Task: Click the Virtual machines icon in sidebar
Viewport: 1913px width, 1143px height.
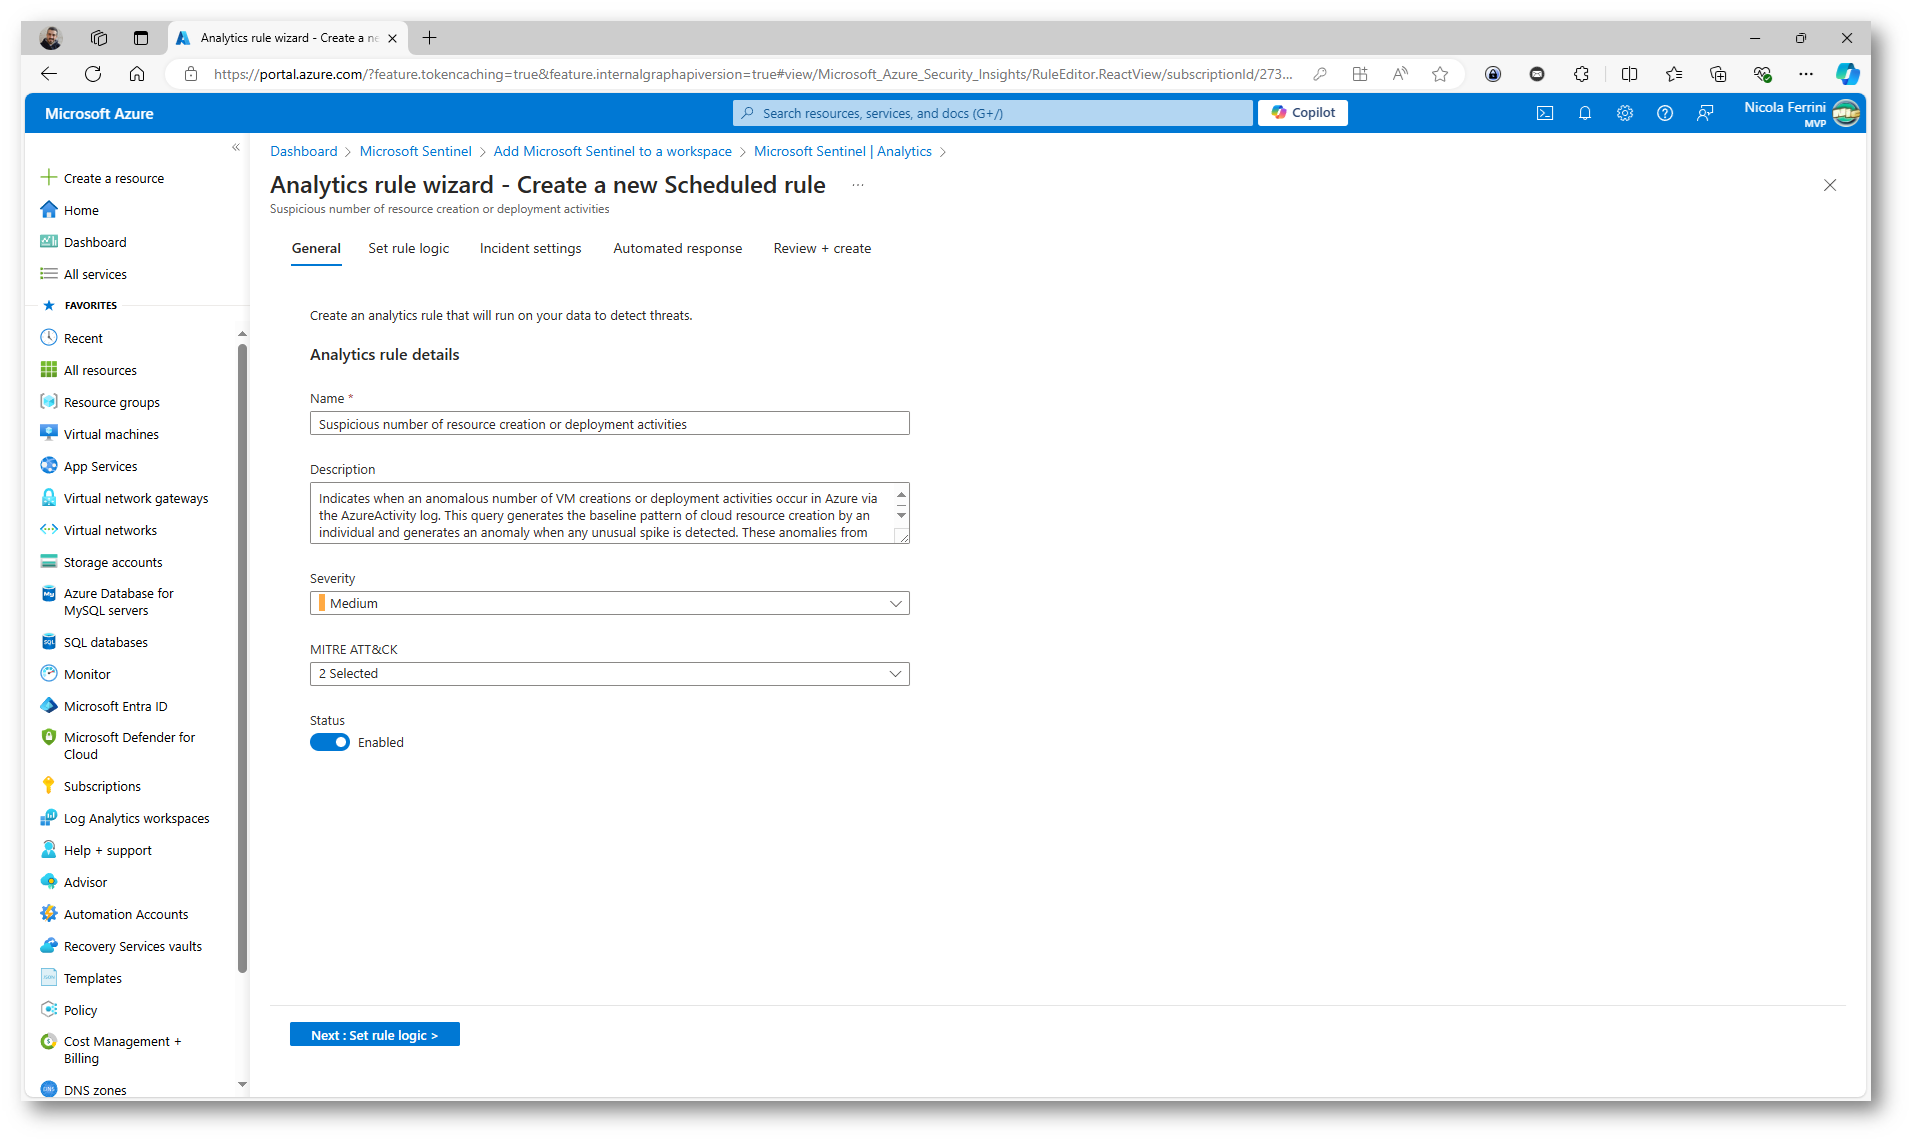Action: coord(48,433)
